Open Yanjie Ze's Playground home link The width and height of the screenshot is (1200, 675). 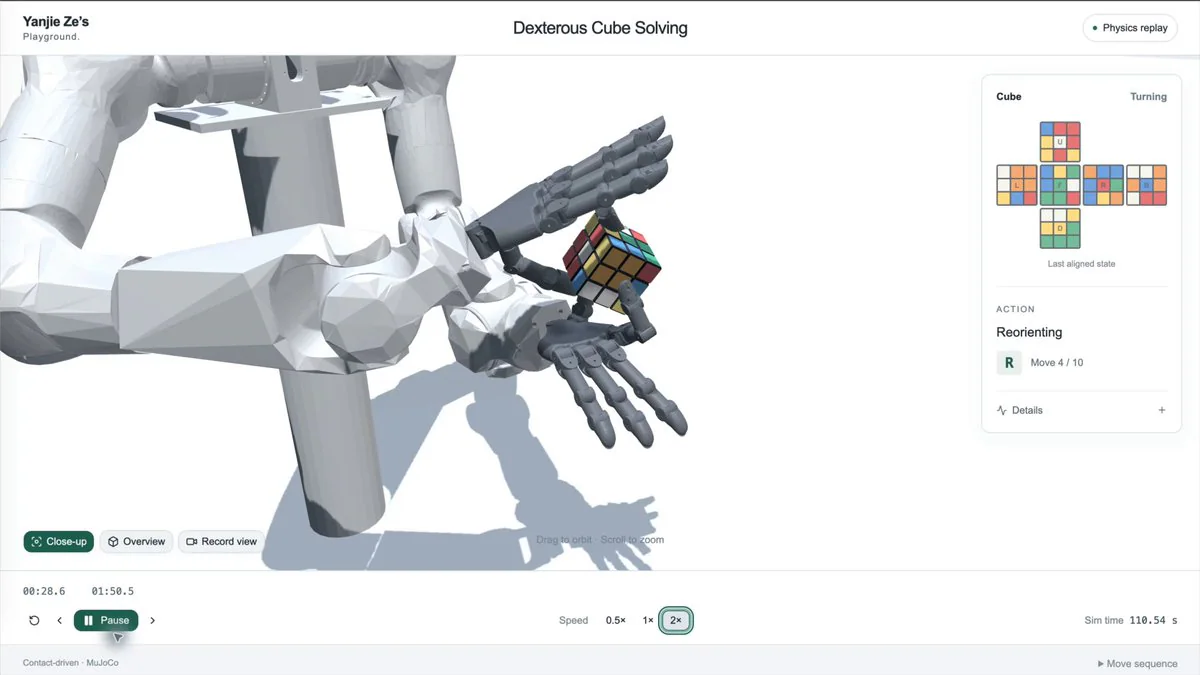click(x=56, y=28)
